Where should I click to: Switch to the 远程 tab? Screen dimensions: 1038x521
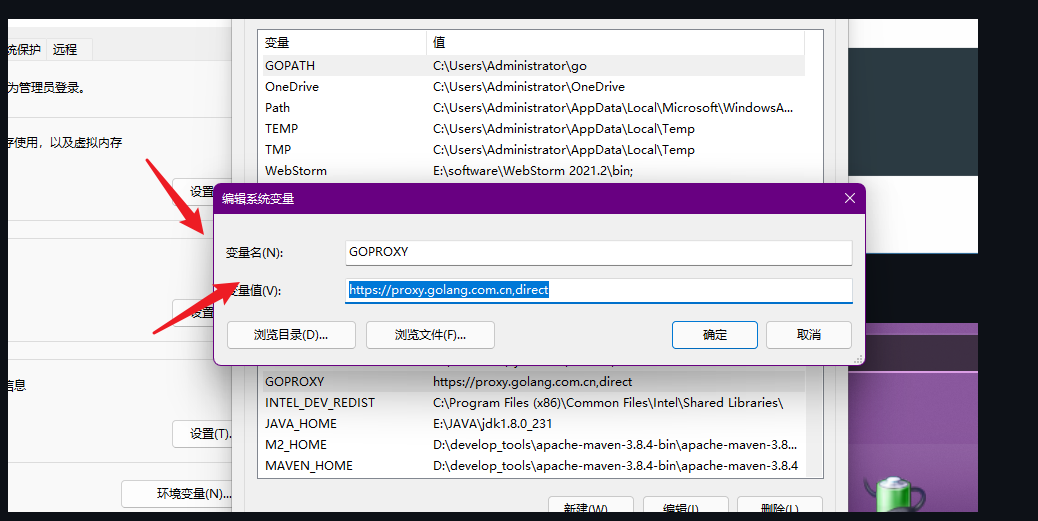pyautogui.click(x=66, y=49)
